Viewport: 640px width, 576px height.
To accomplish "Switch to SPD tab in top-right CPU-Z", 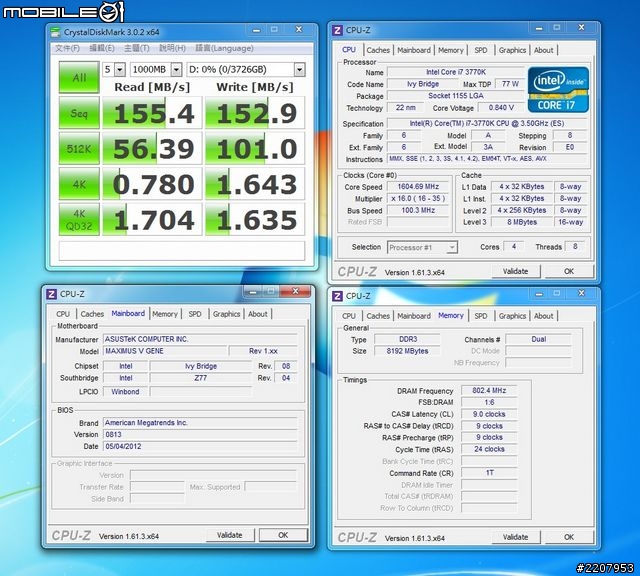I will 481,50.
